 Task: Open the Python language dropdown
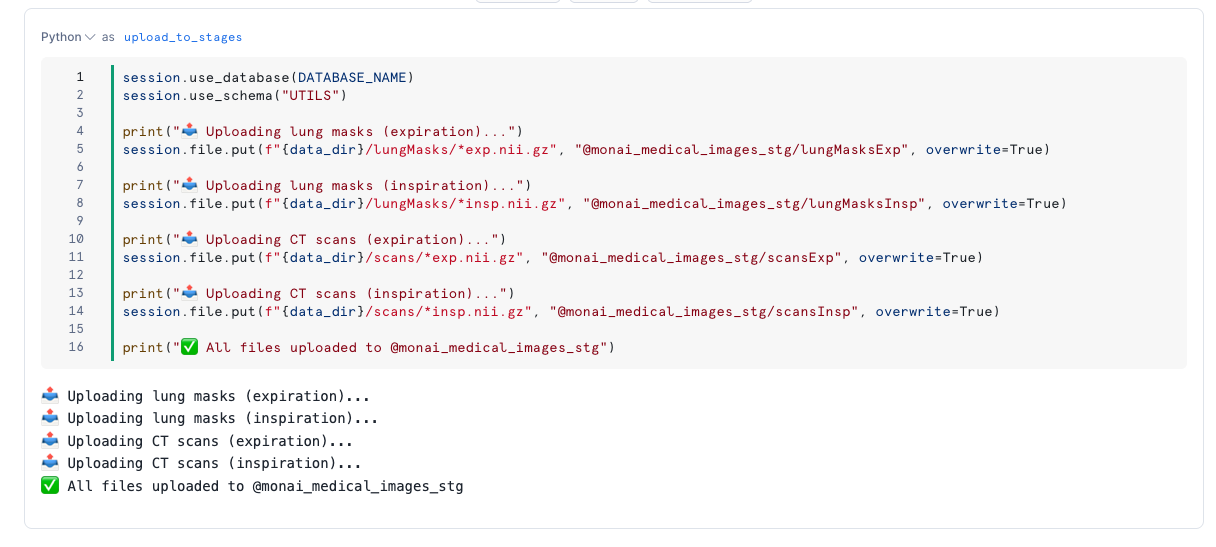[x=61, y=37]
